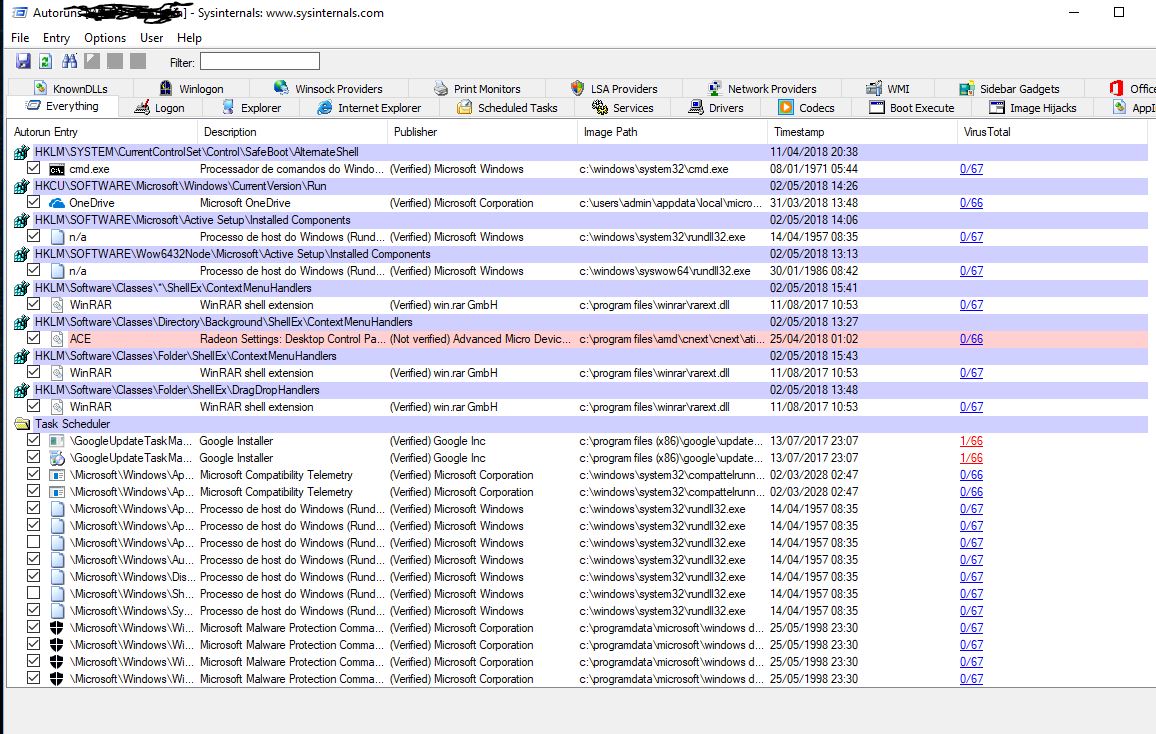The image size is (1156, 734).
Task: Click the OneDrive cloud icon
Action: [x=57, y=203]
